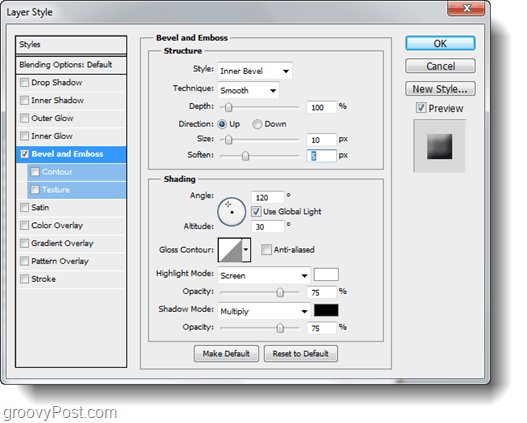Open the Highlight Mode dropdown showing Screen
The height and width of the screenshot is (423, 527).
(264, 276)
